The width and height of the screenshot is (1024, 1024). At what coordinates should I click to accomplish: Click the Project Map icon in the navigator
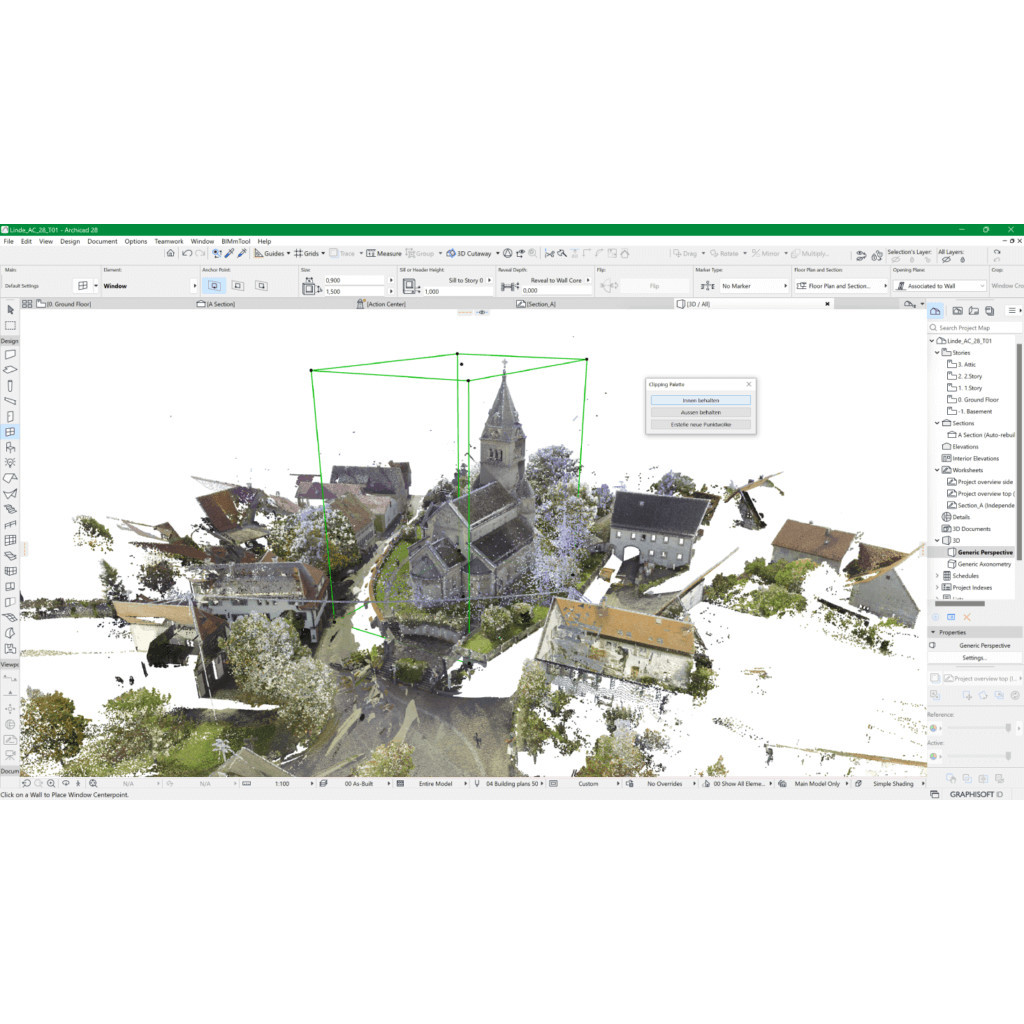click(x=935, y=311)
